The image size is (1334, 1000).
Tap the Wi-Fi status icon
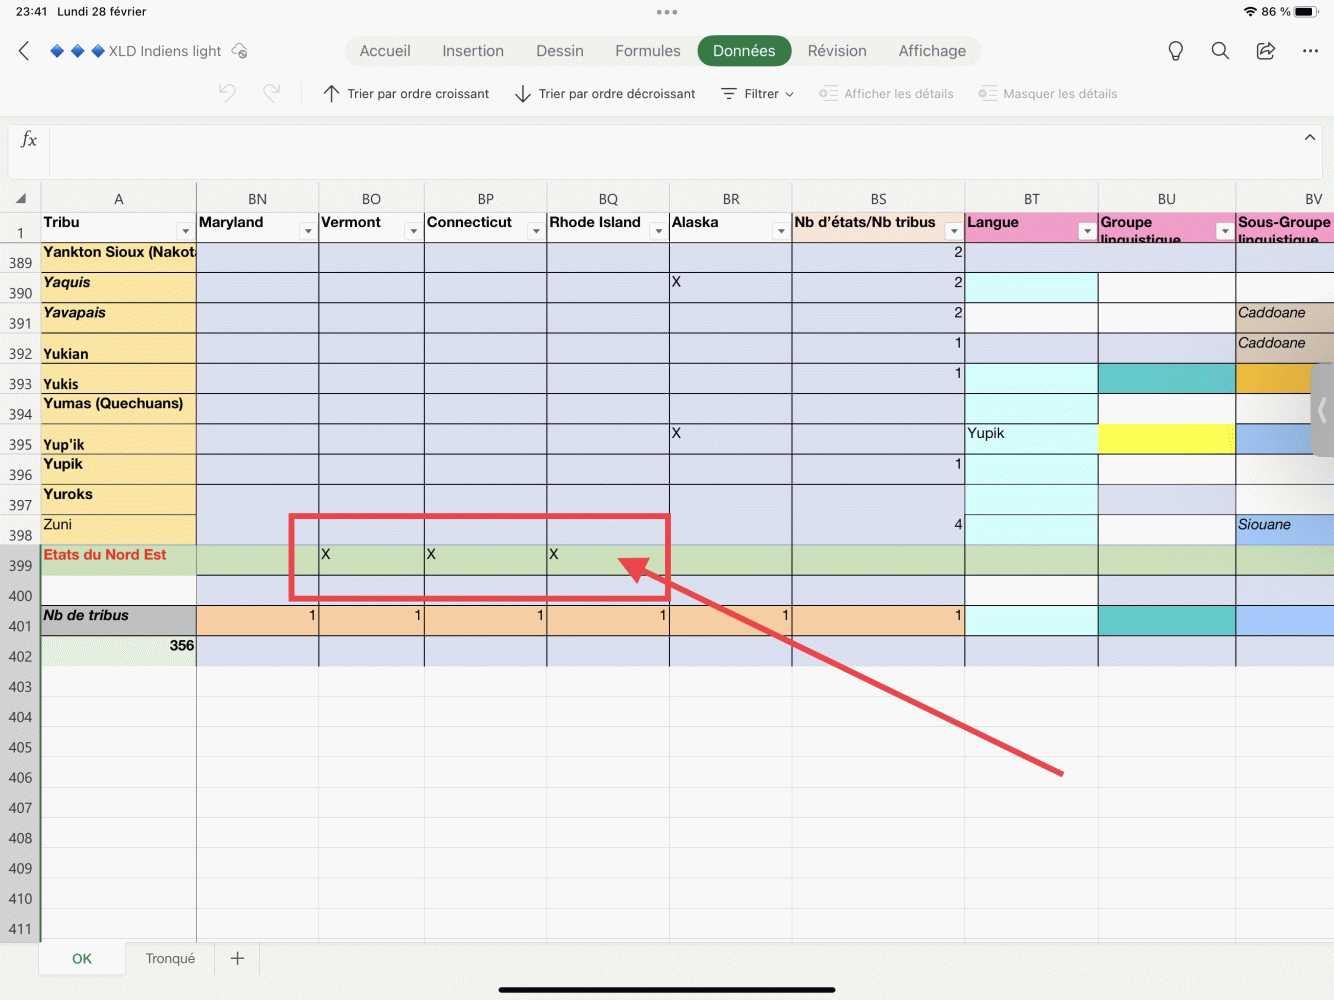tap(1250, 12)
